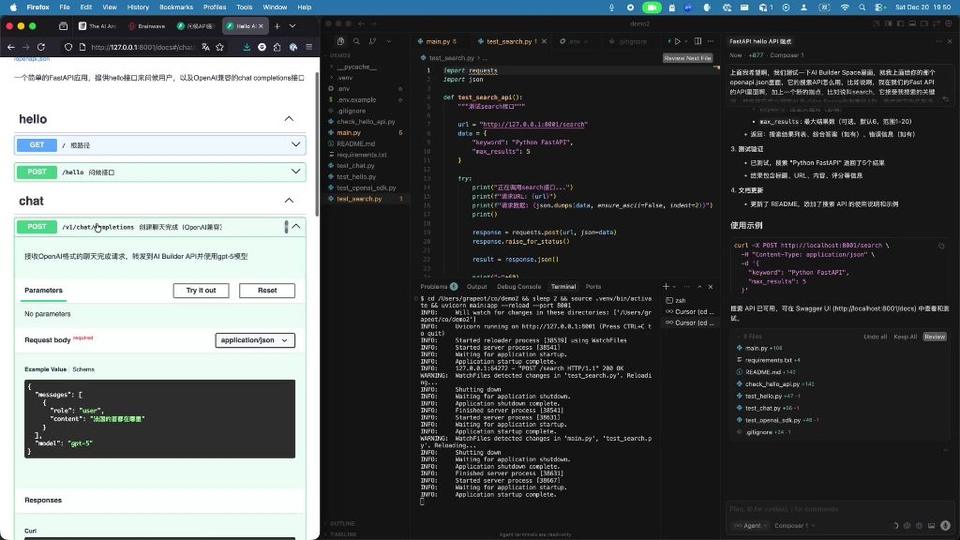This screenshot has width=960, height=540.
Task: Switch to the Ports tab
Action: [593, 287]
